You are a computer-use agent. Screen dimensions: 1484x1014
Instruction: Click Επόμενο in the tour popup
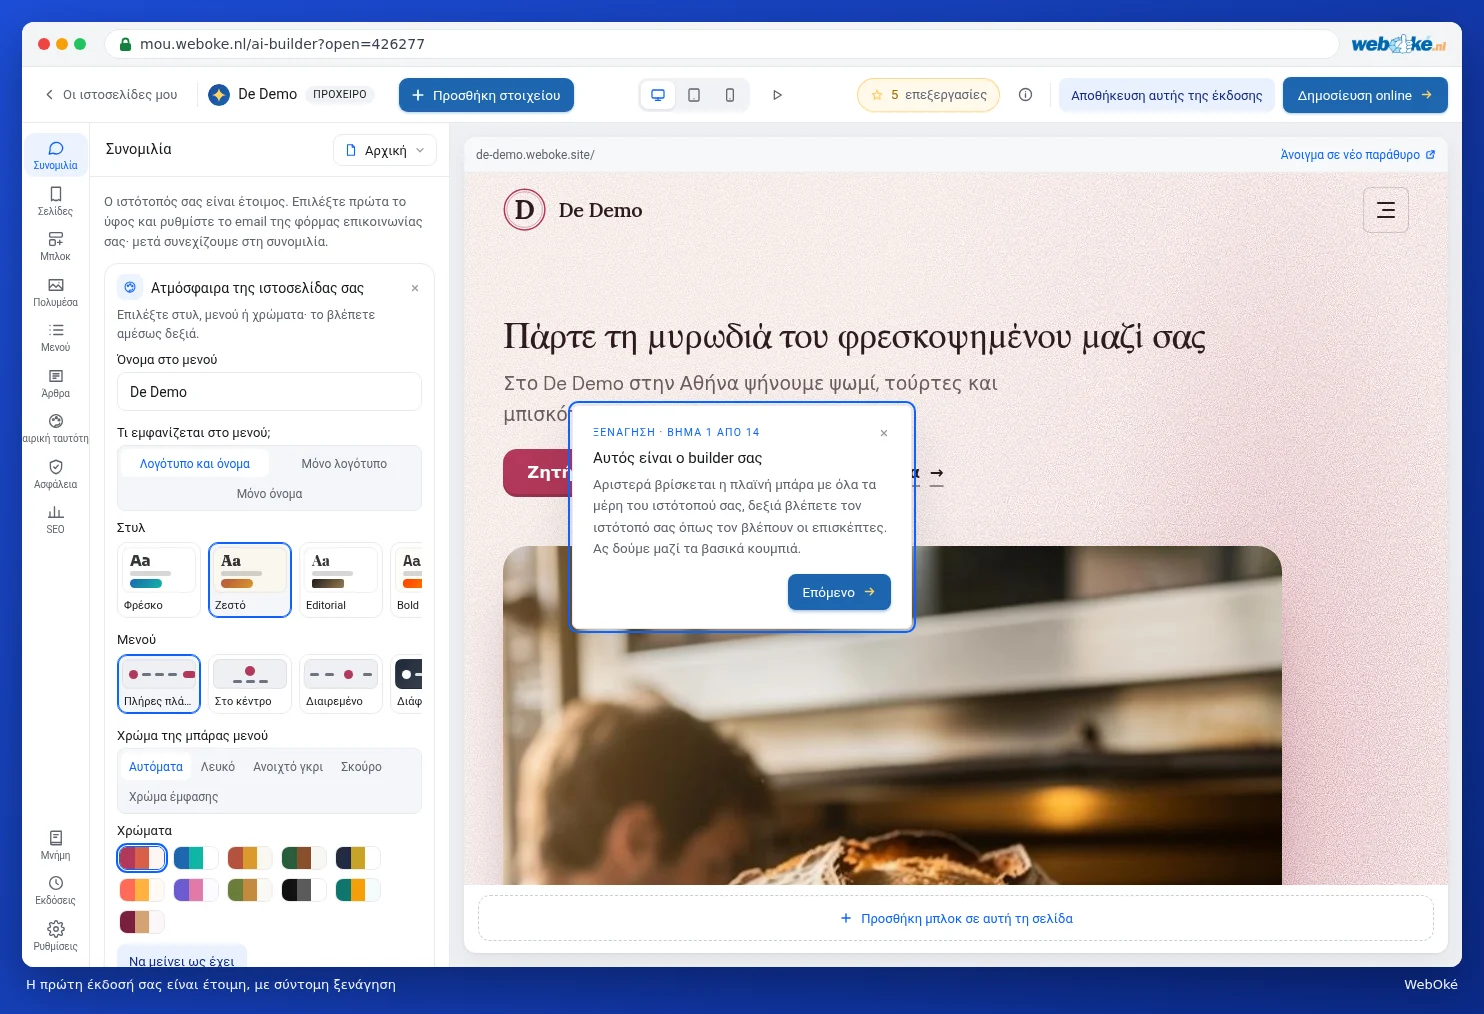point(839,592)
